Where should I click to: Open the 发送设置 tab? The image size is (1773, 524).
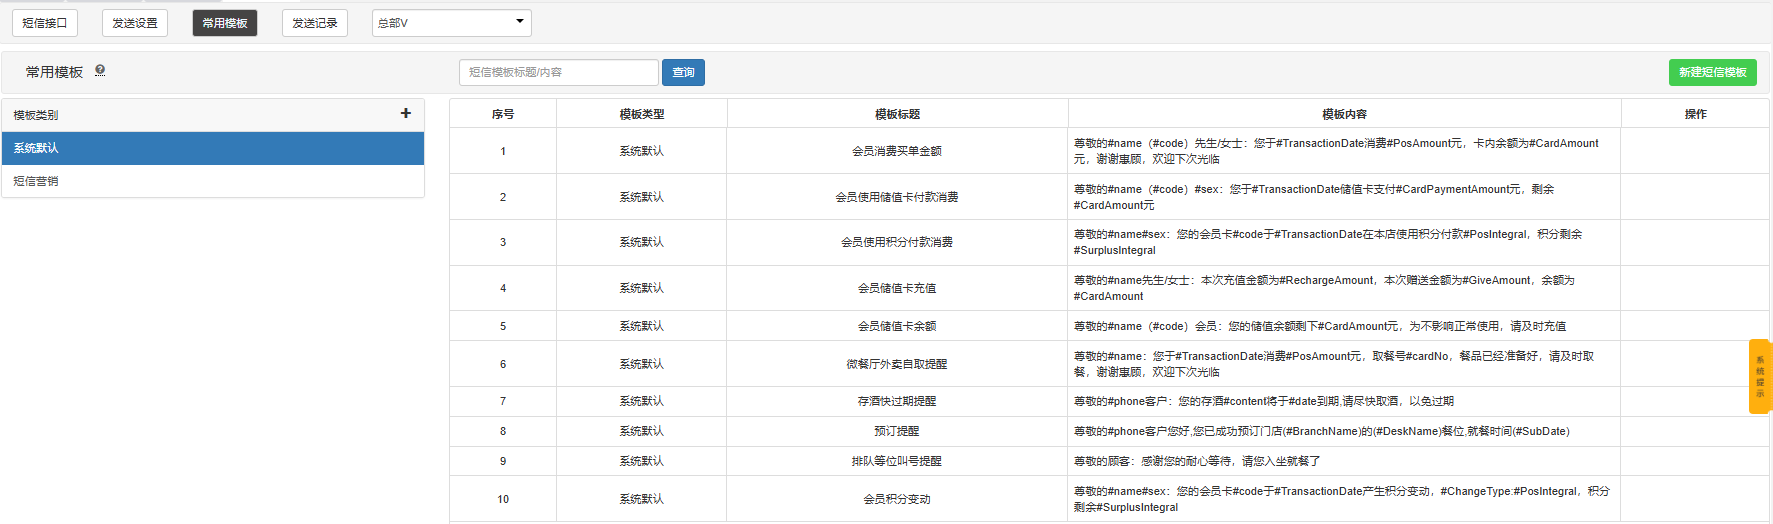pyautogui.click(x=135, y=23)
